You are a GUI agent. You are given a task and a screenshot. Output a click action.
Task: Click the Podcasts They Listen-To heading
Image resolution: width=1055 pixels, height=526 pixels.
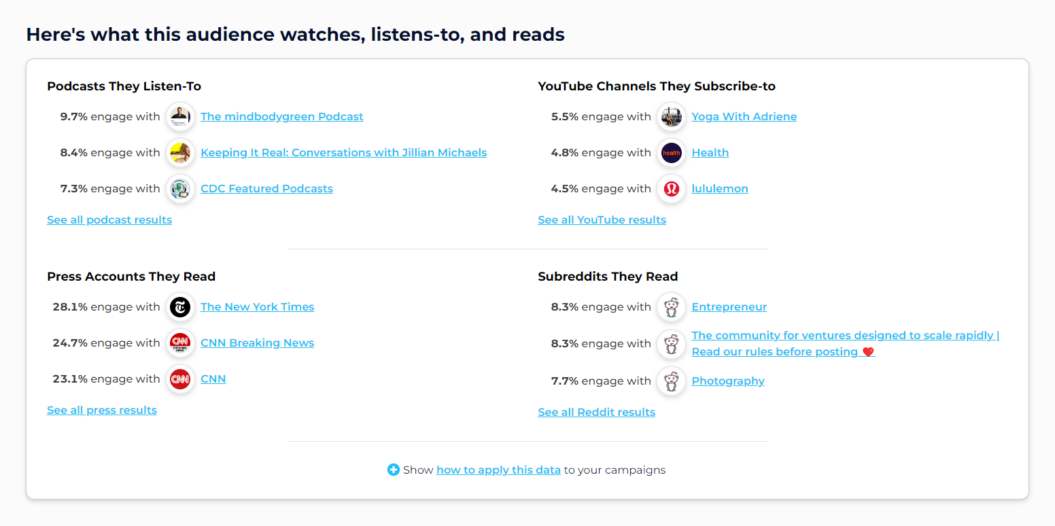tap(124, 86)
